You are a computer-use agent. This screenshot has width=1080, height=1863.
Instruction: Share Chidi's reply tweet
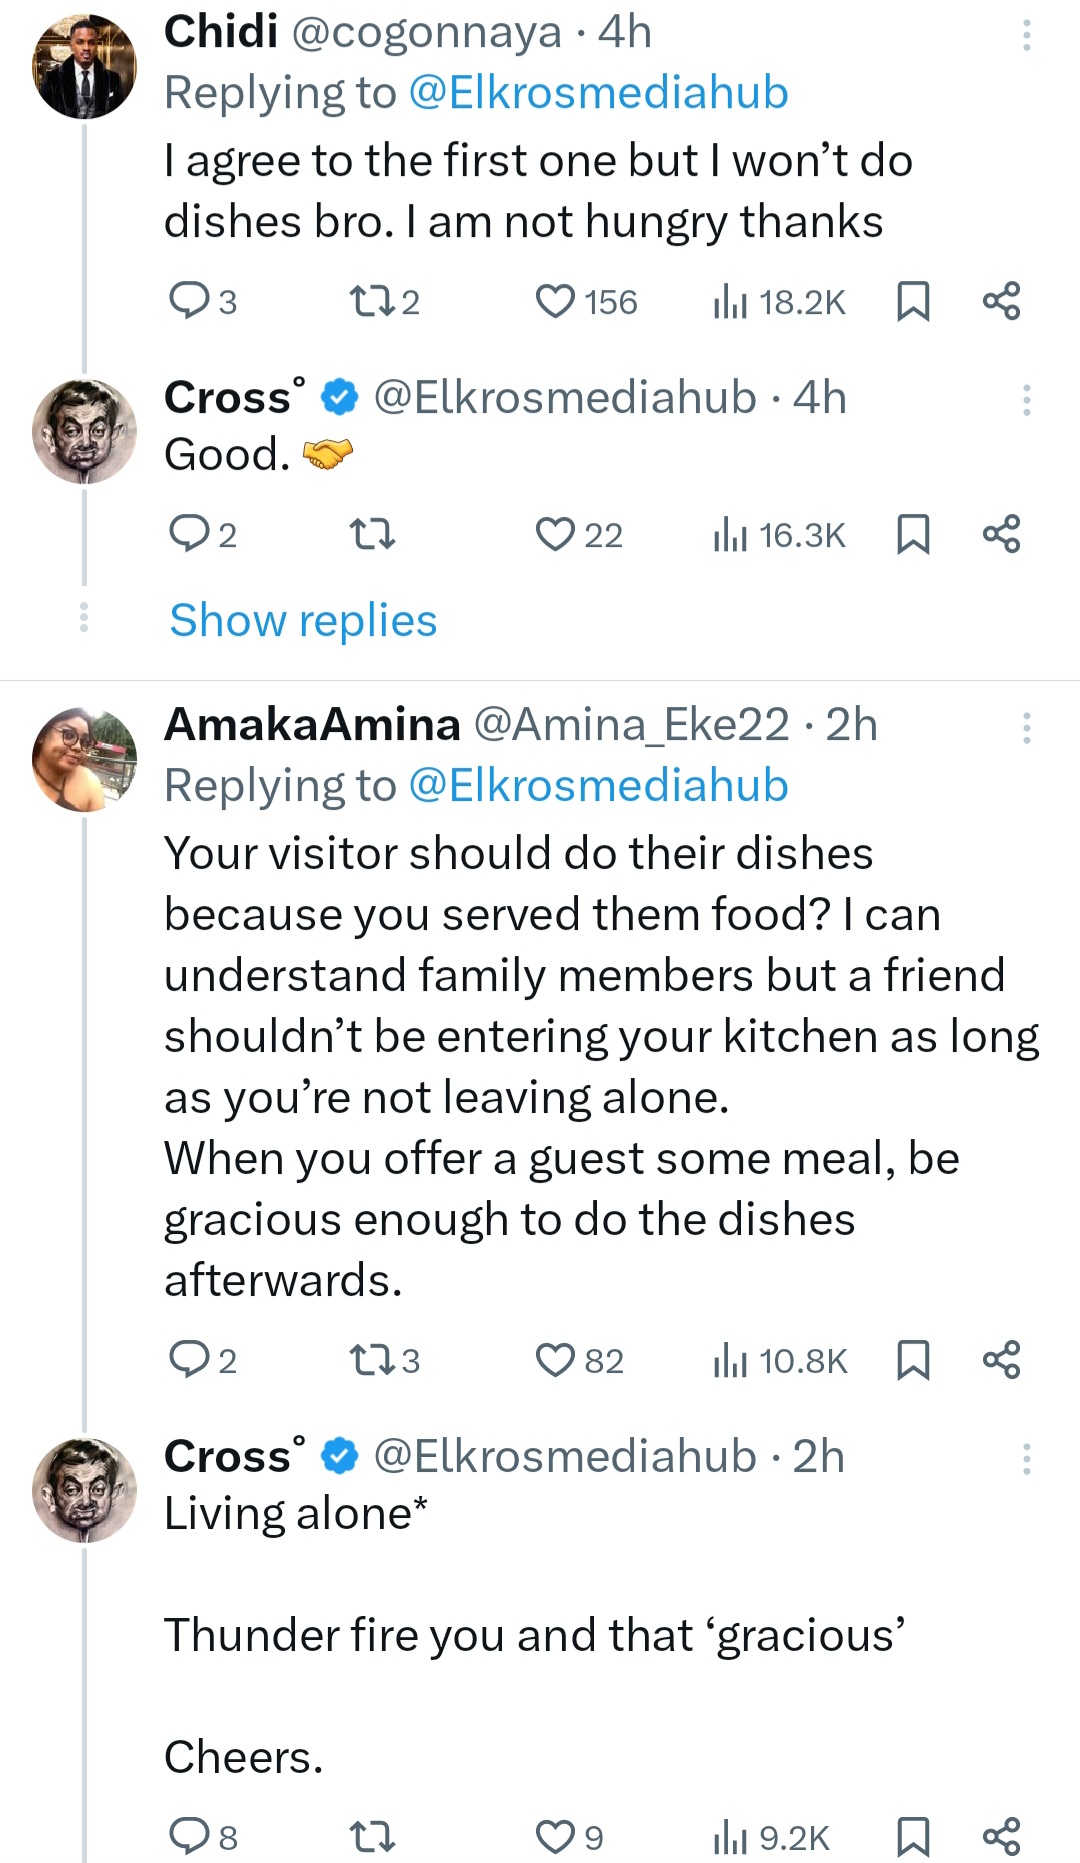click(1001, 301)
